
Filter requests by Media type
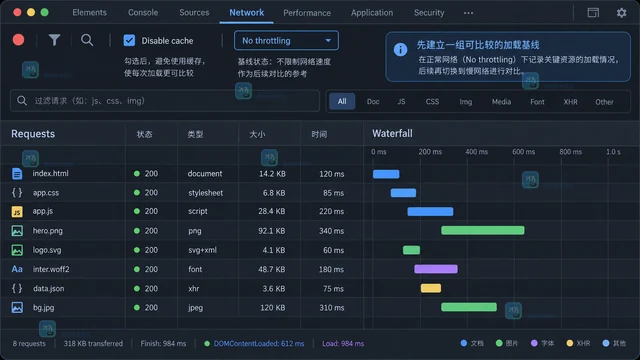coord(501,102)
